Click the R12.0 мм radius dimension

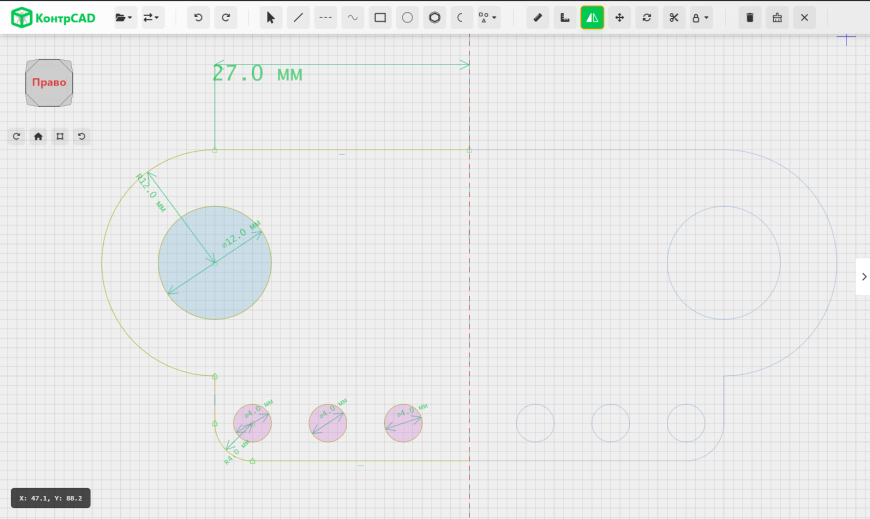151,192
